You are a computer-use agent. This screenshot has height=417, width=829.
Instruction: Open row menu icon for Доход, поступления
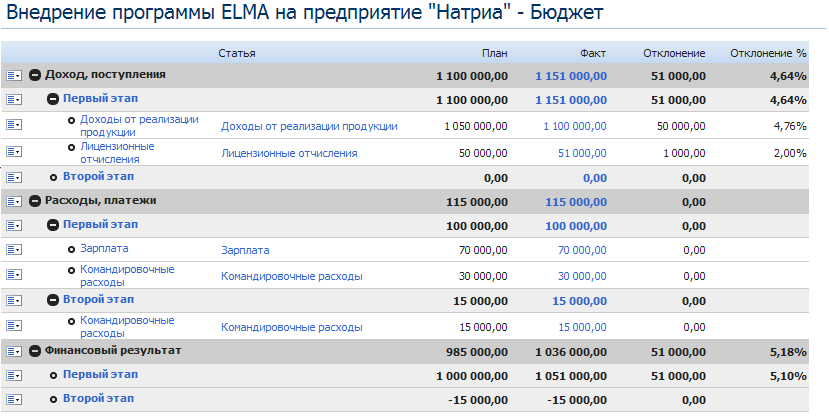coord(14,76)
